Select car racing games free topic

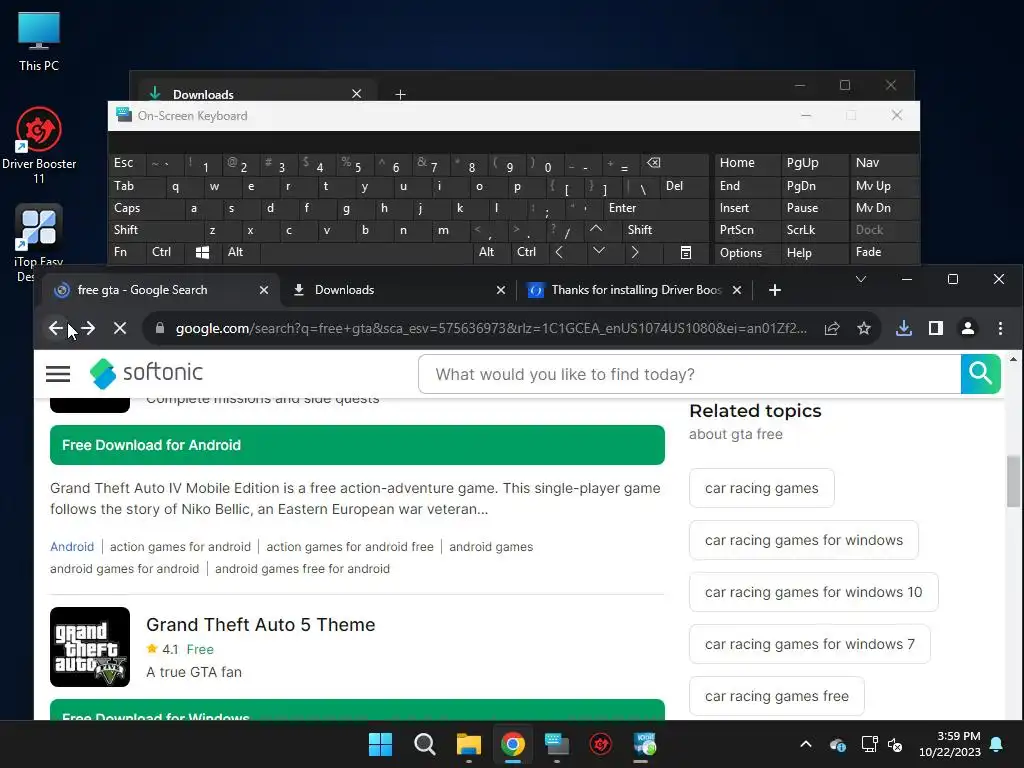pos(776,696)
